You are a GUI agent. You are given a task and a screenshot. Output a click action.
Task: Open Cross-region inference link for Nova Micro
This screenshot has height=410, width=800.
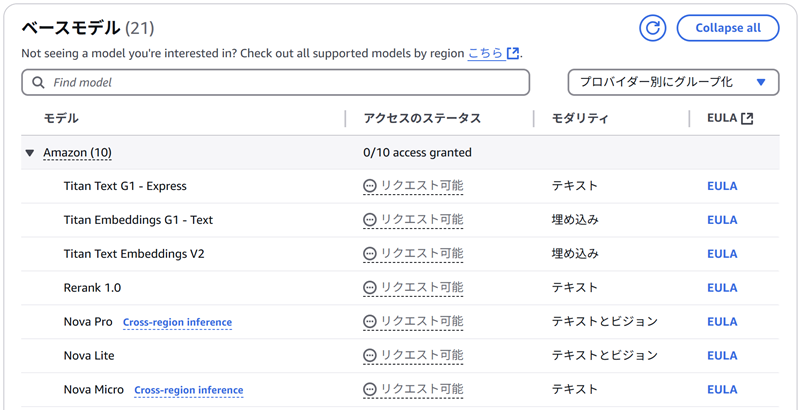click(x=188, y=390)
